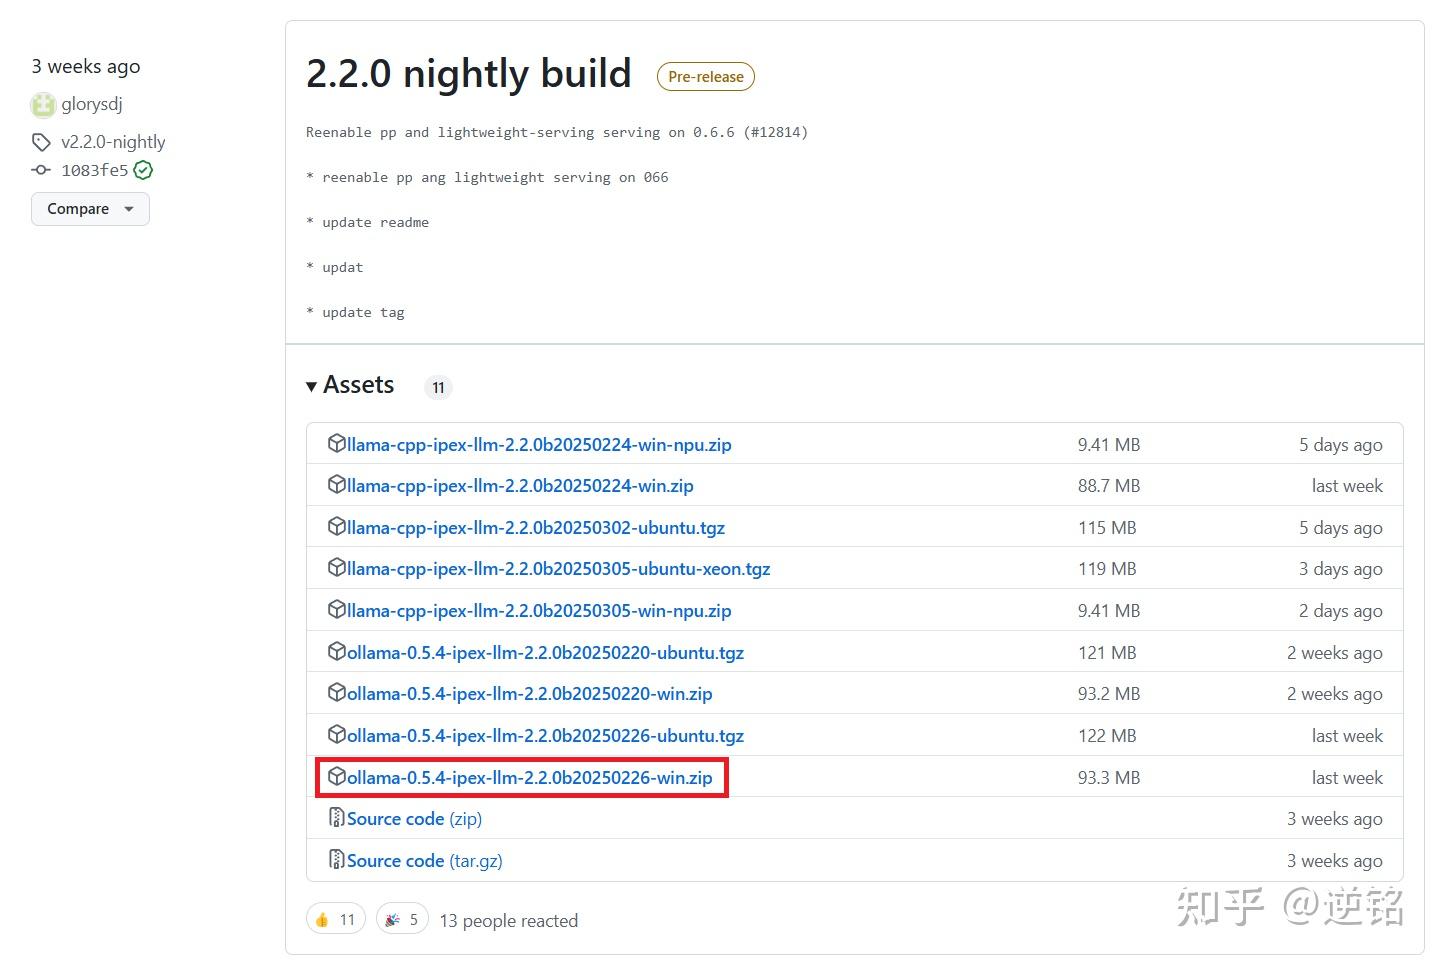Image resolution: width=1441 pixels, height=965 pixels.
Task: Open commit 1083fe5
Action: click(x=95, y=170)
